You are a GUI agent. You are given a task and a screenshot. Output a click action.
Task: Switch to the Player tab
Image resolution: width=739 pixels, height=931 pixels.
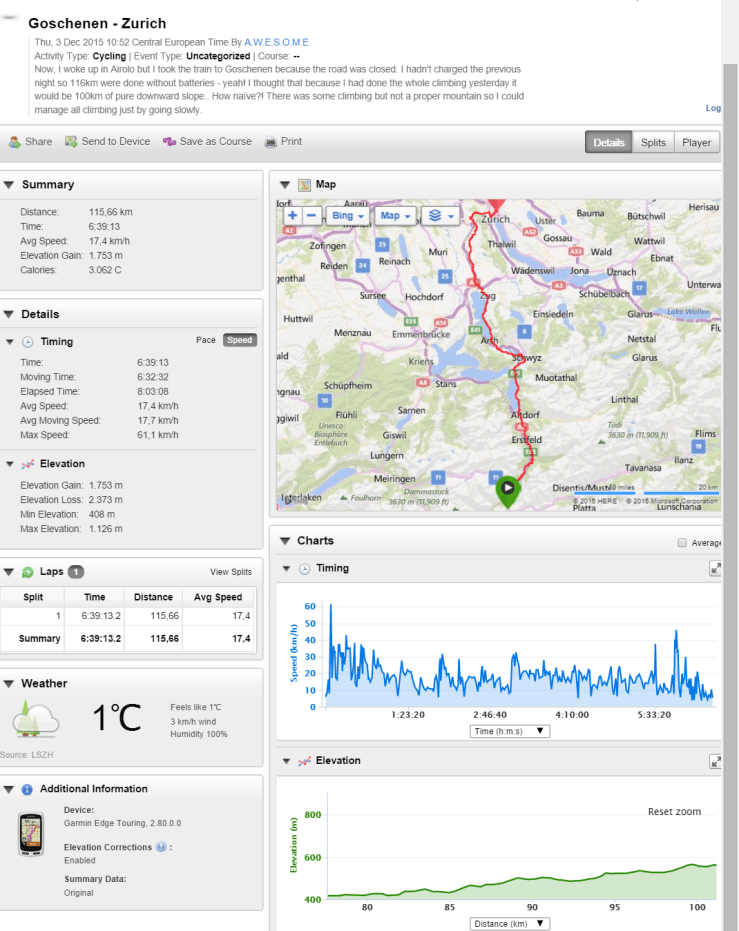click(x=696, y=142)
